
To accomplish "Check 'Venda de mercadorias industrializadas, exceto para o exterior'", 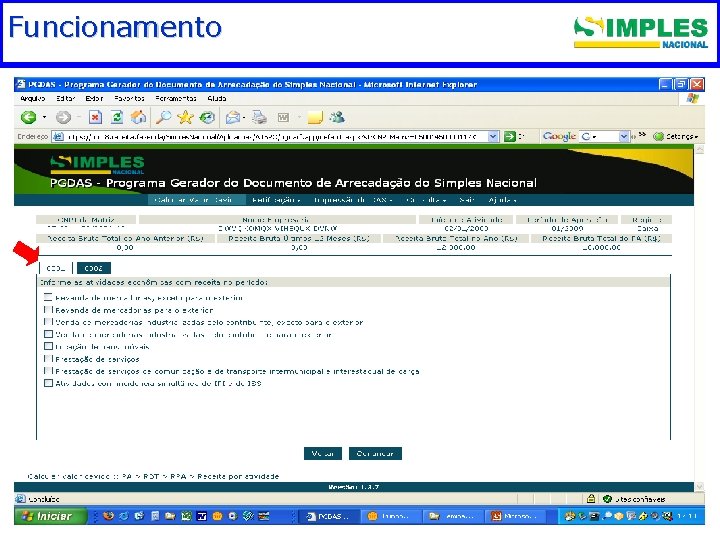I will pos(48,321).
